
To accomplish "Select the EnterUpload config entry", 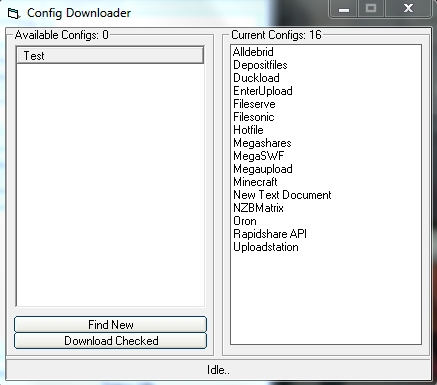I will click(263, 91).
